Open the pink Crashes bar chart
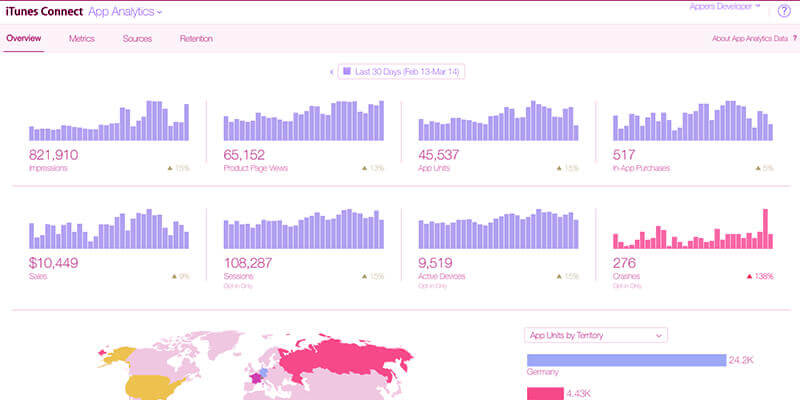 (x=693, y=229)
